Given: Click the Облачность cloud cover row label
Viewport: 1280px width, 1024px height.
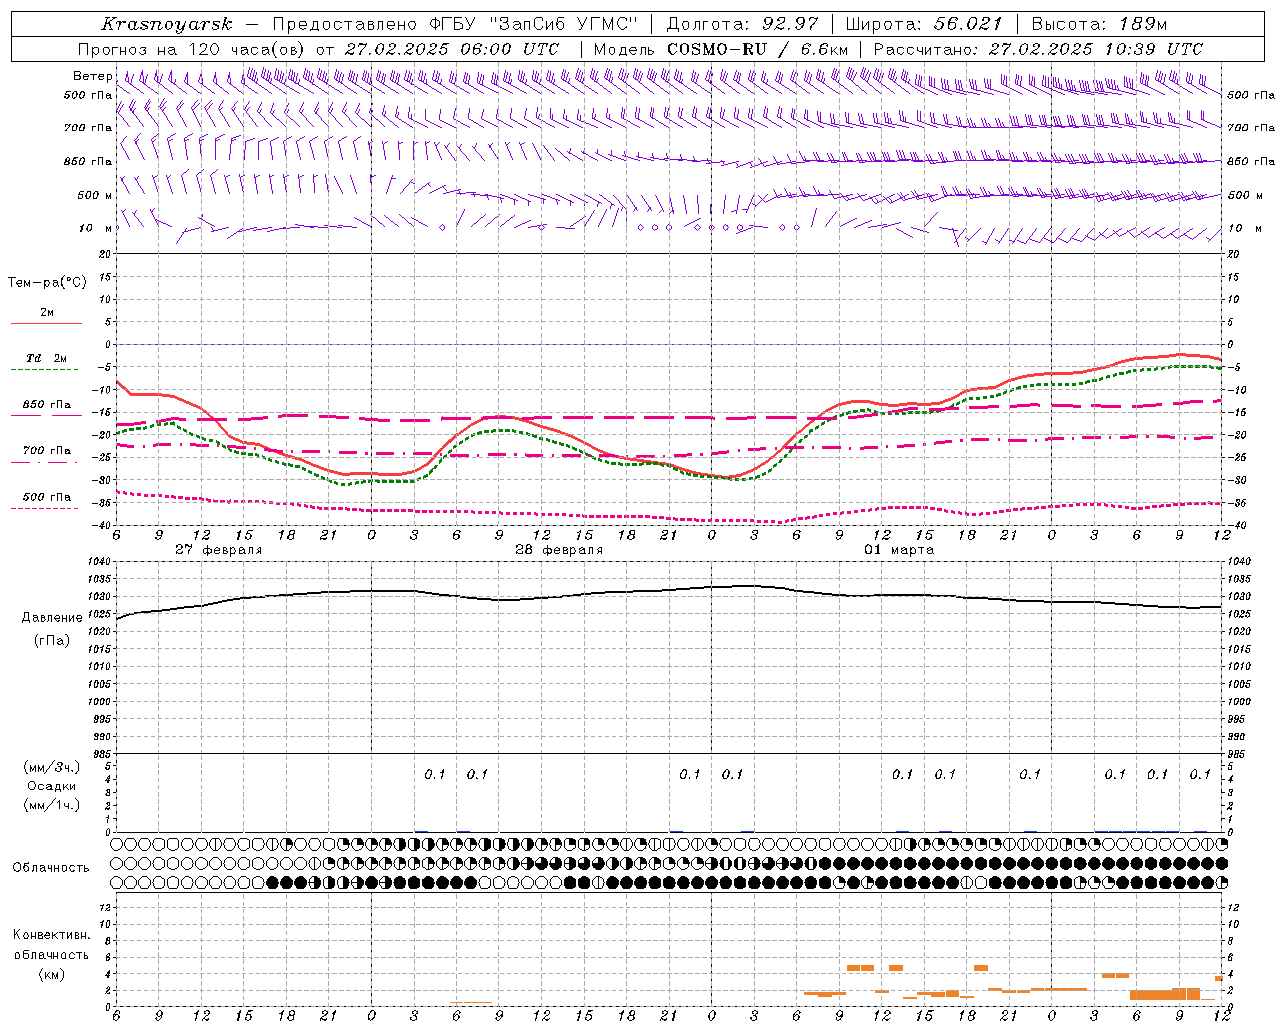Looking at the screenshot, I should pos(51,868).
